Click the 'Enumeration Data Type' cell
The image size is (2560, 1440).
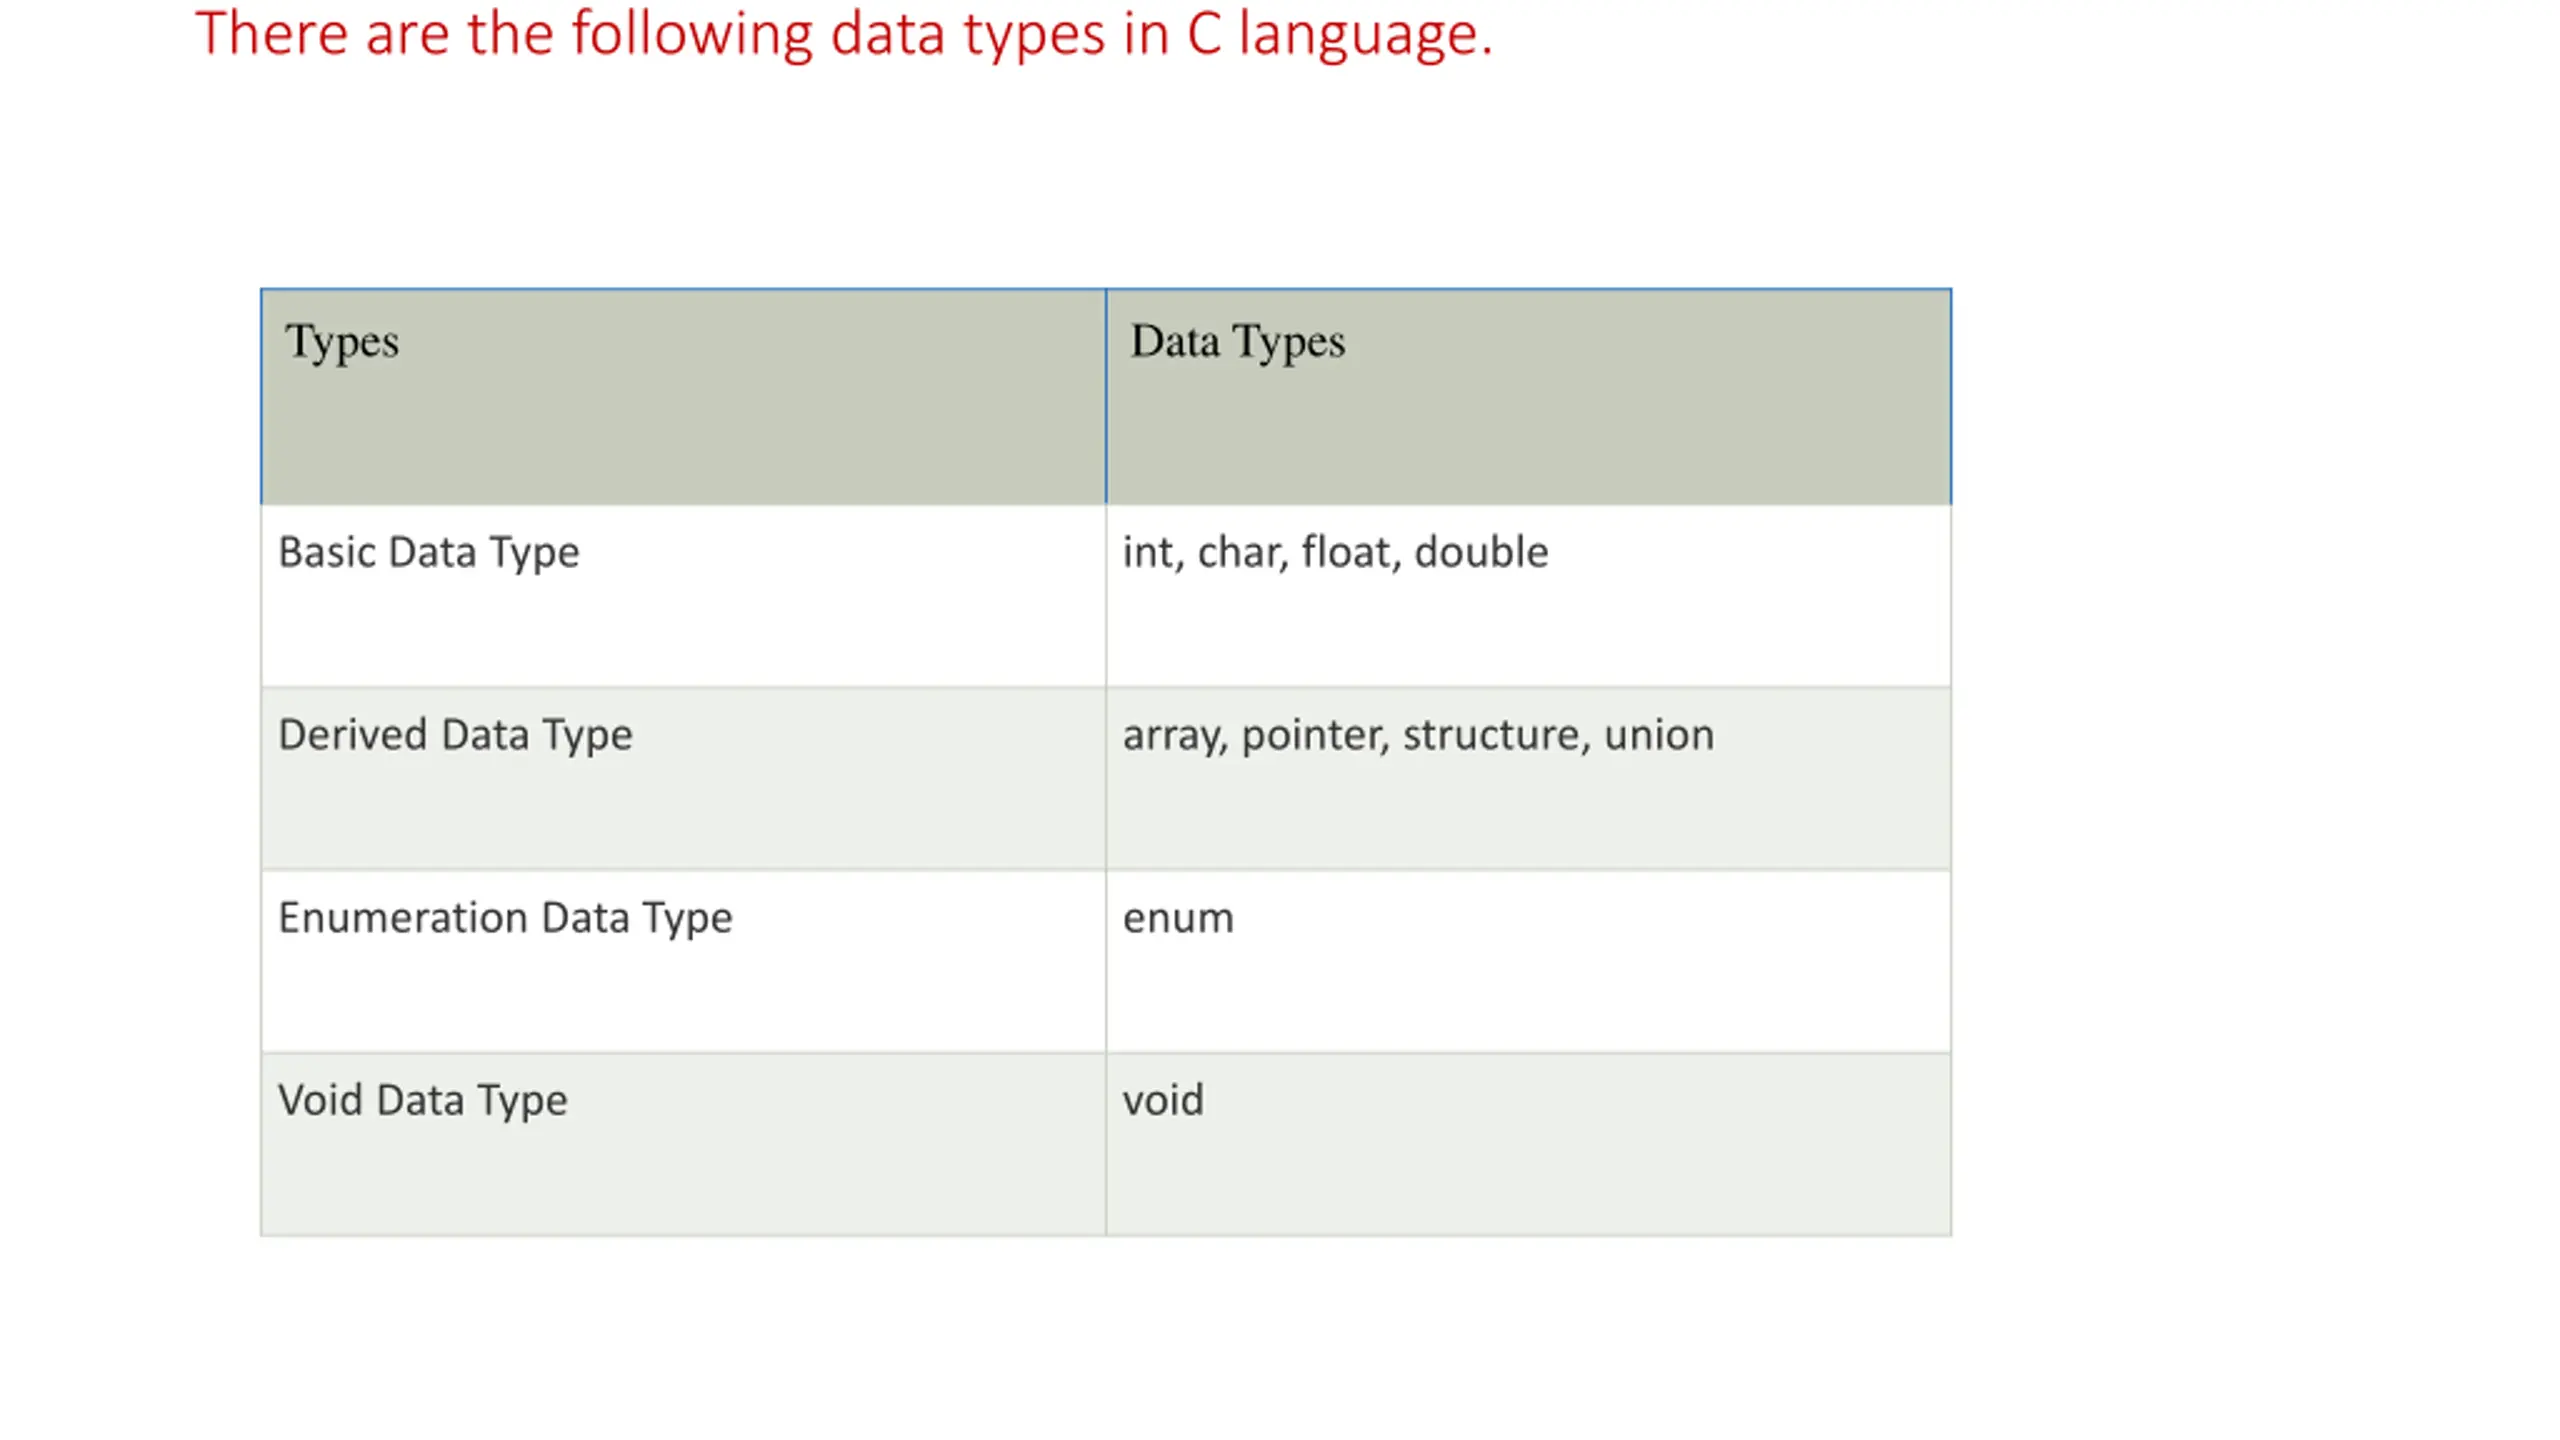click(x=683, y=961)
